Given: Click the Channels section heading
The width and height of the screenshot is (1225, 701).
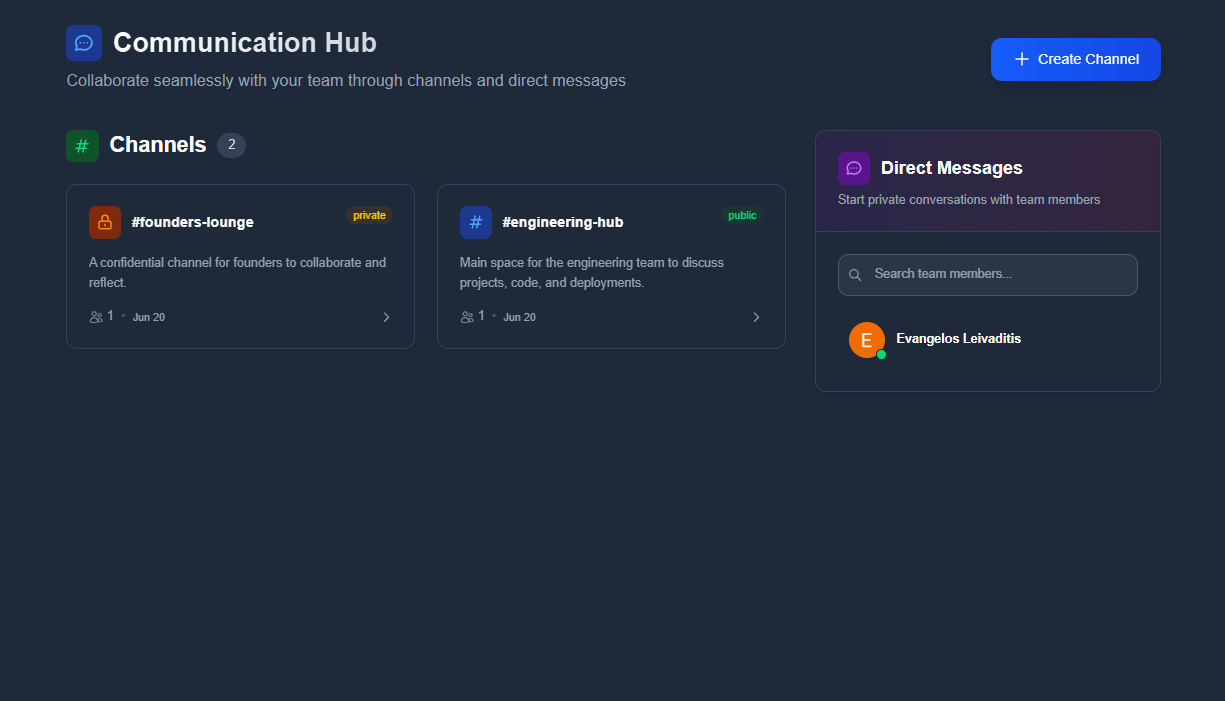Looking at the screenshot, I should tap(158, 145).
